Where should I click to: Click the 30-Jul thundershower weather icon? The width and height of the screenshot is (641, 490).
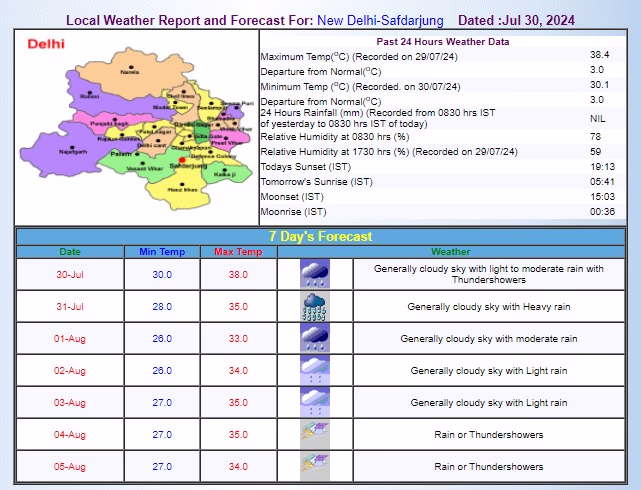tap(315, 275)
